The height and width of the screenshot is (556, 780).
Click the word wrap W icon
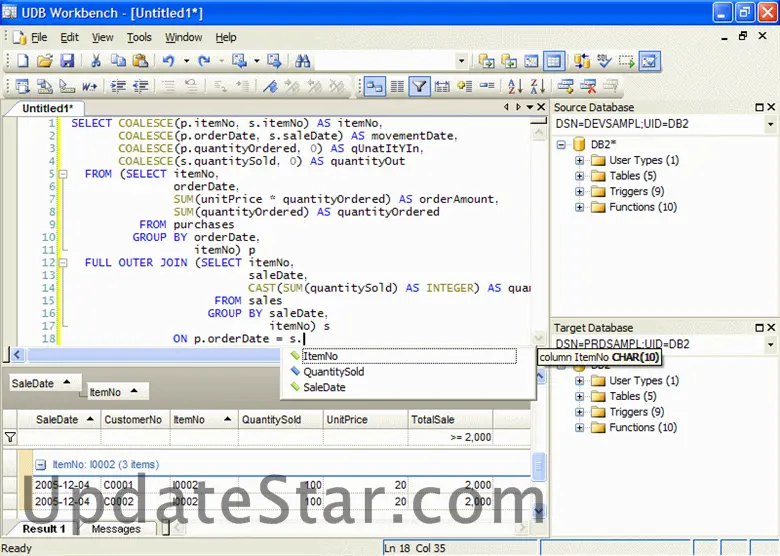click(x=89, y=87)
